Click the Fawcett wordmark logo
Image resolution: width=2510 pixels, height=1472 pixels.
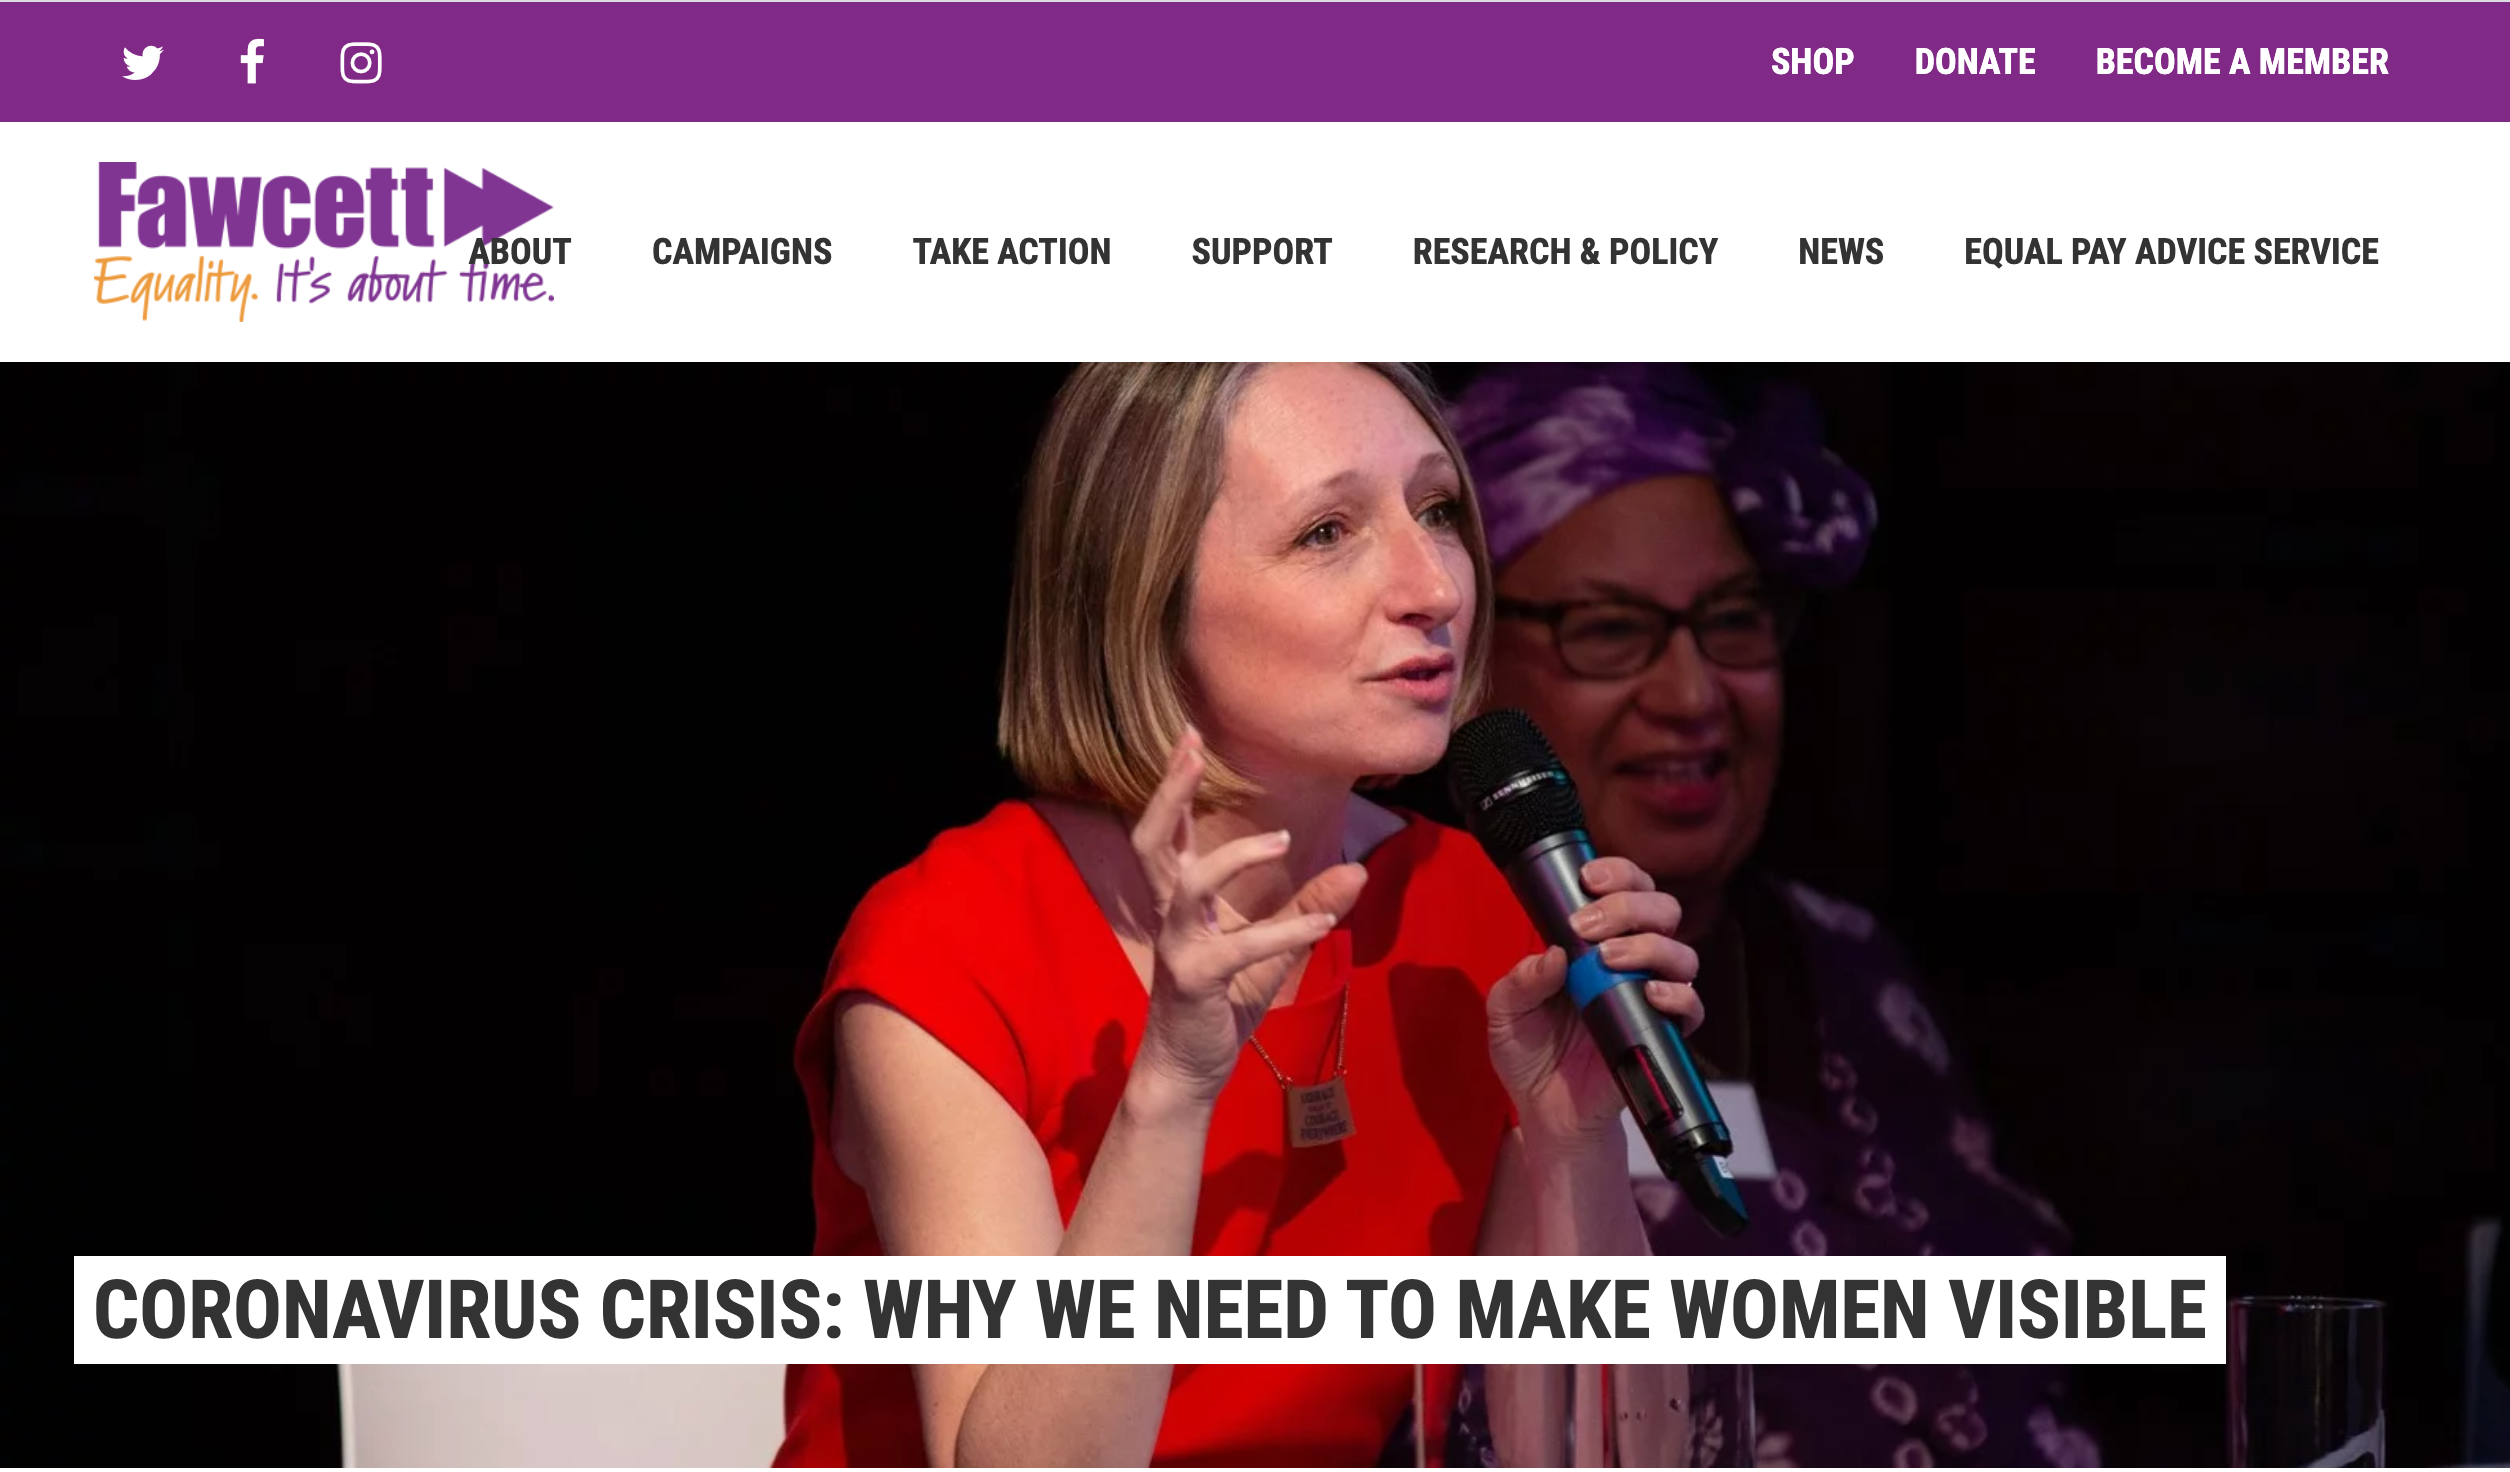265,206
